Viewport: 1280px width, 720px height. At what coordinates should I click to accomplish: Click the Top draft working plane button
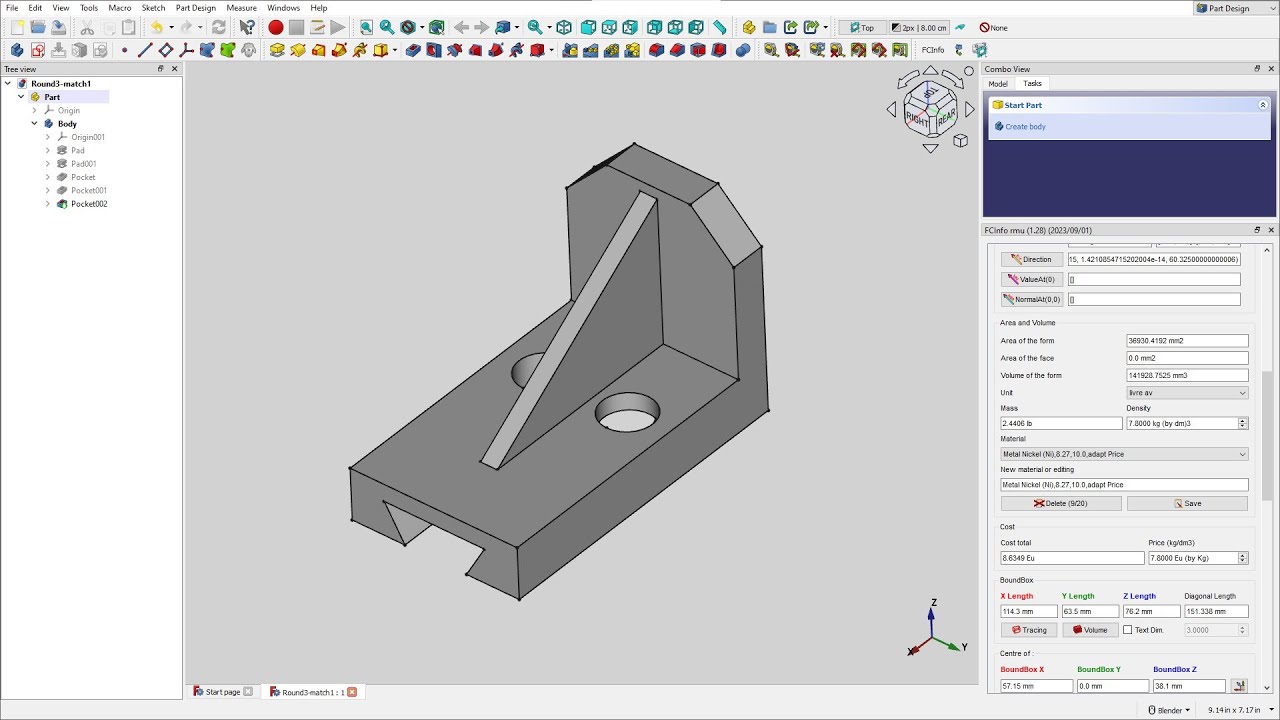(x=861, y=28)
